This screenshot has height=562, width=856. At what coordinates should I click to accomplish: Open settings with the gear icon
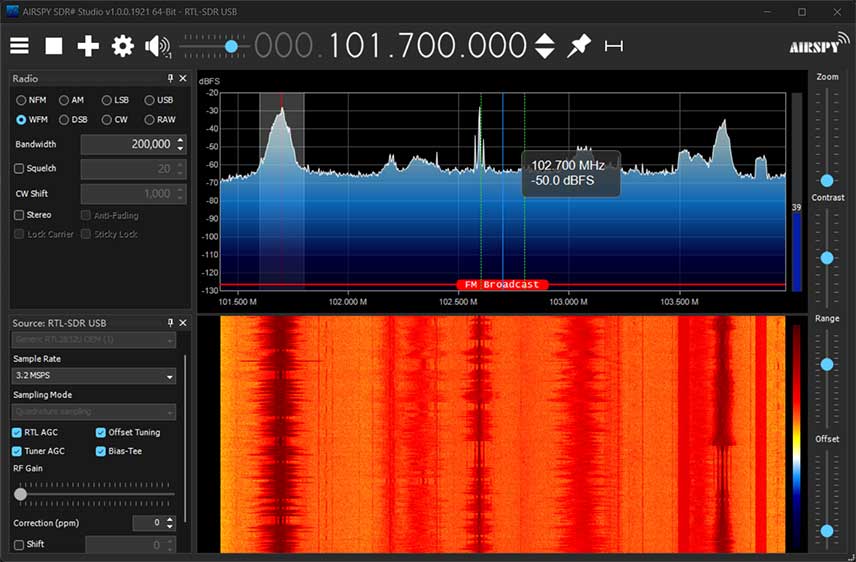[123, 46]
